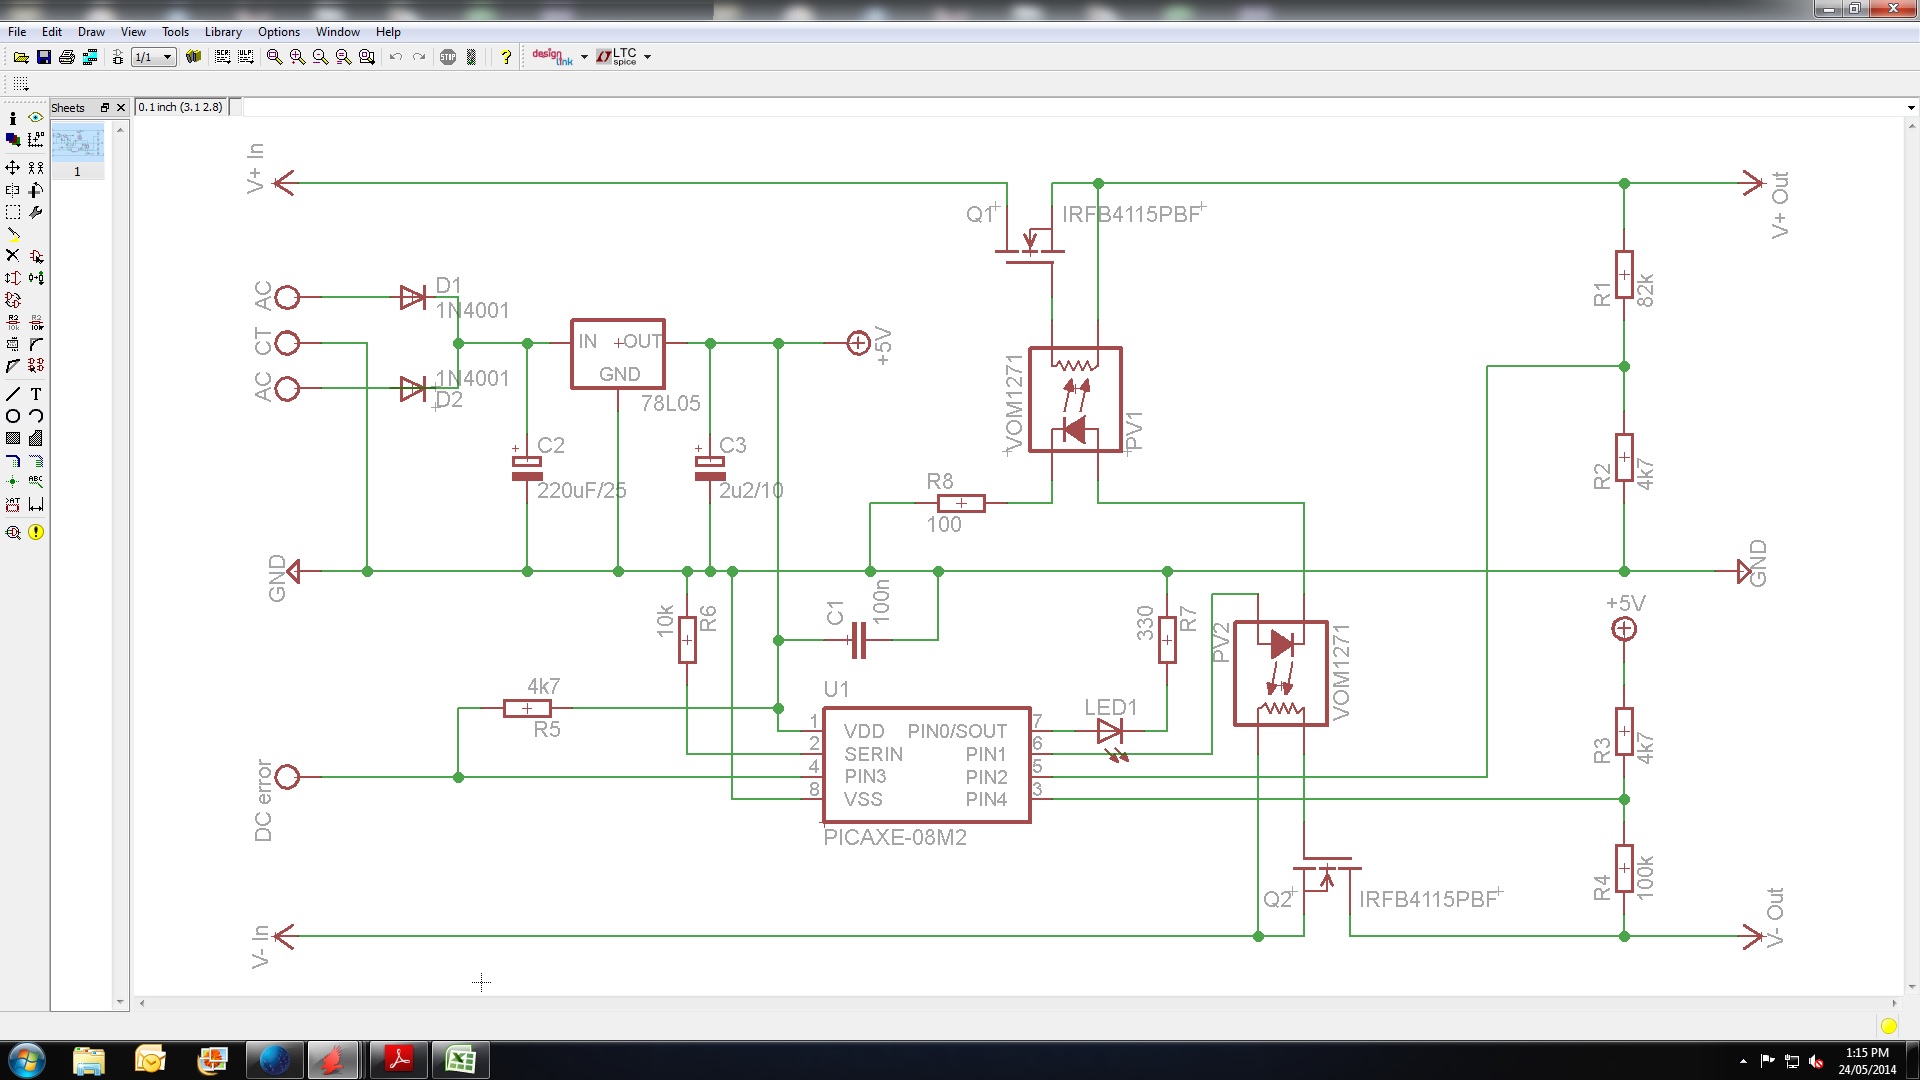
Task: Click the Go traffic light icon
Action: click(471, 57)
